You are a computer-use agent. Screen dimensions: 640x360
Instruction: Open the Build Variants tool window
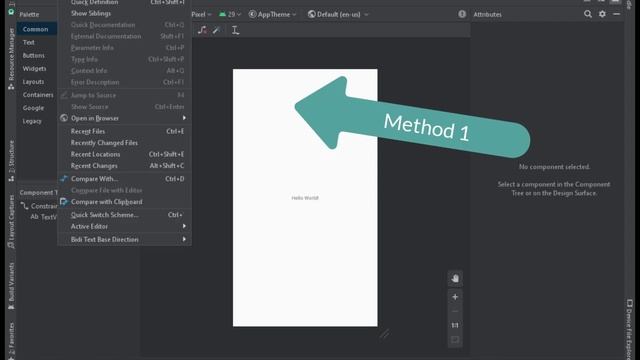point(11,286)
